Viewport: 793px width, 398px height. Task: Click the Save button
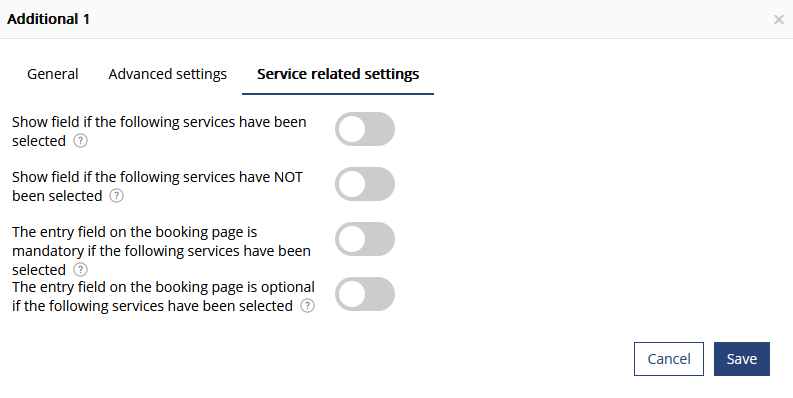[742, 359]
